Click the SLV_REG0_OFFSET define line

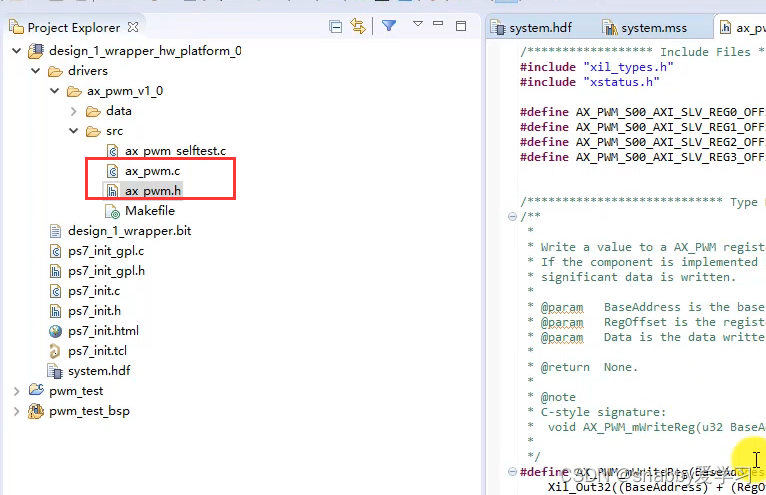tap(643, 112)
